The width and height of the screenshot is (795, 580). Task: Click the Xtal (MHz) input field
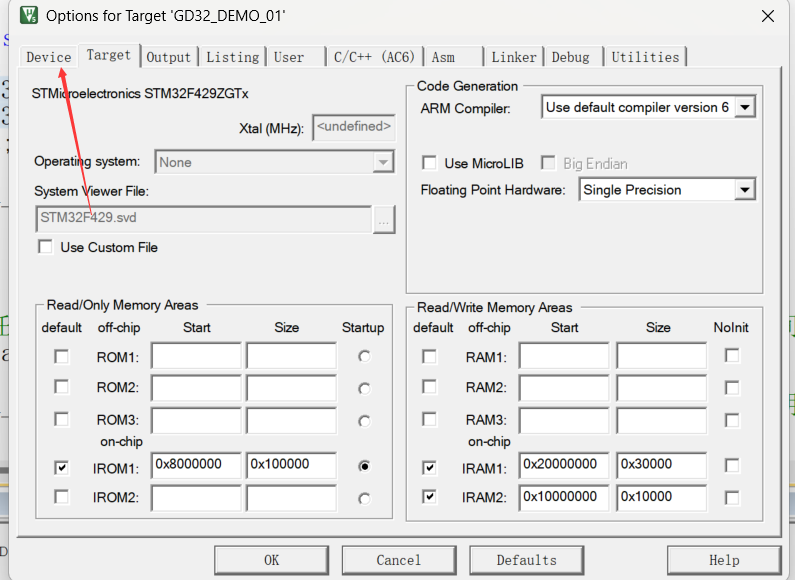354,127
